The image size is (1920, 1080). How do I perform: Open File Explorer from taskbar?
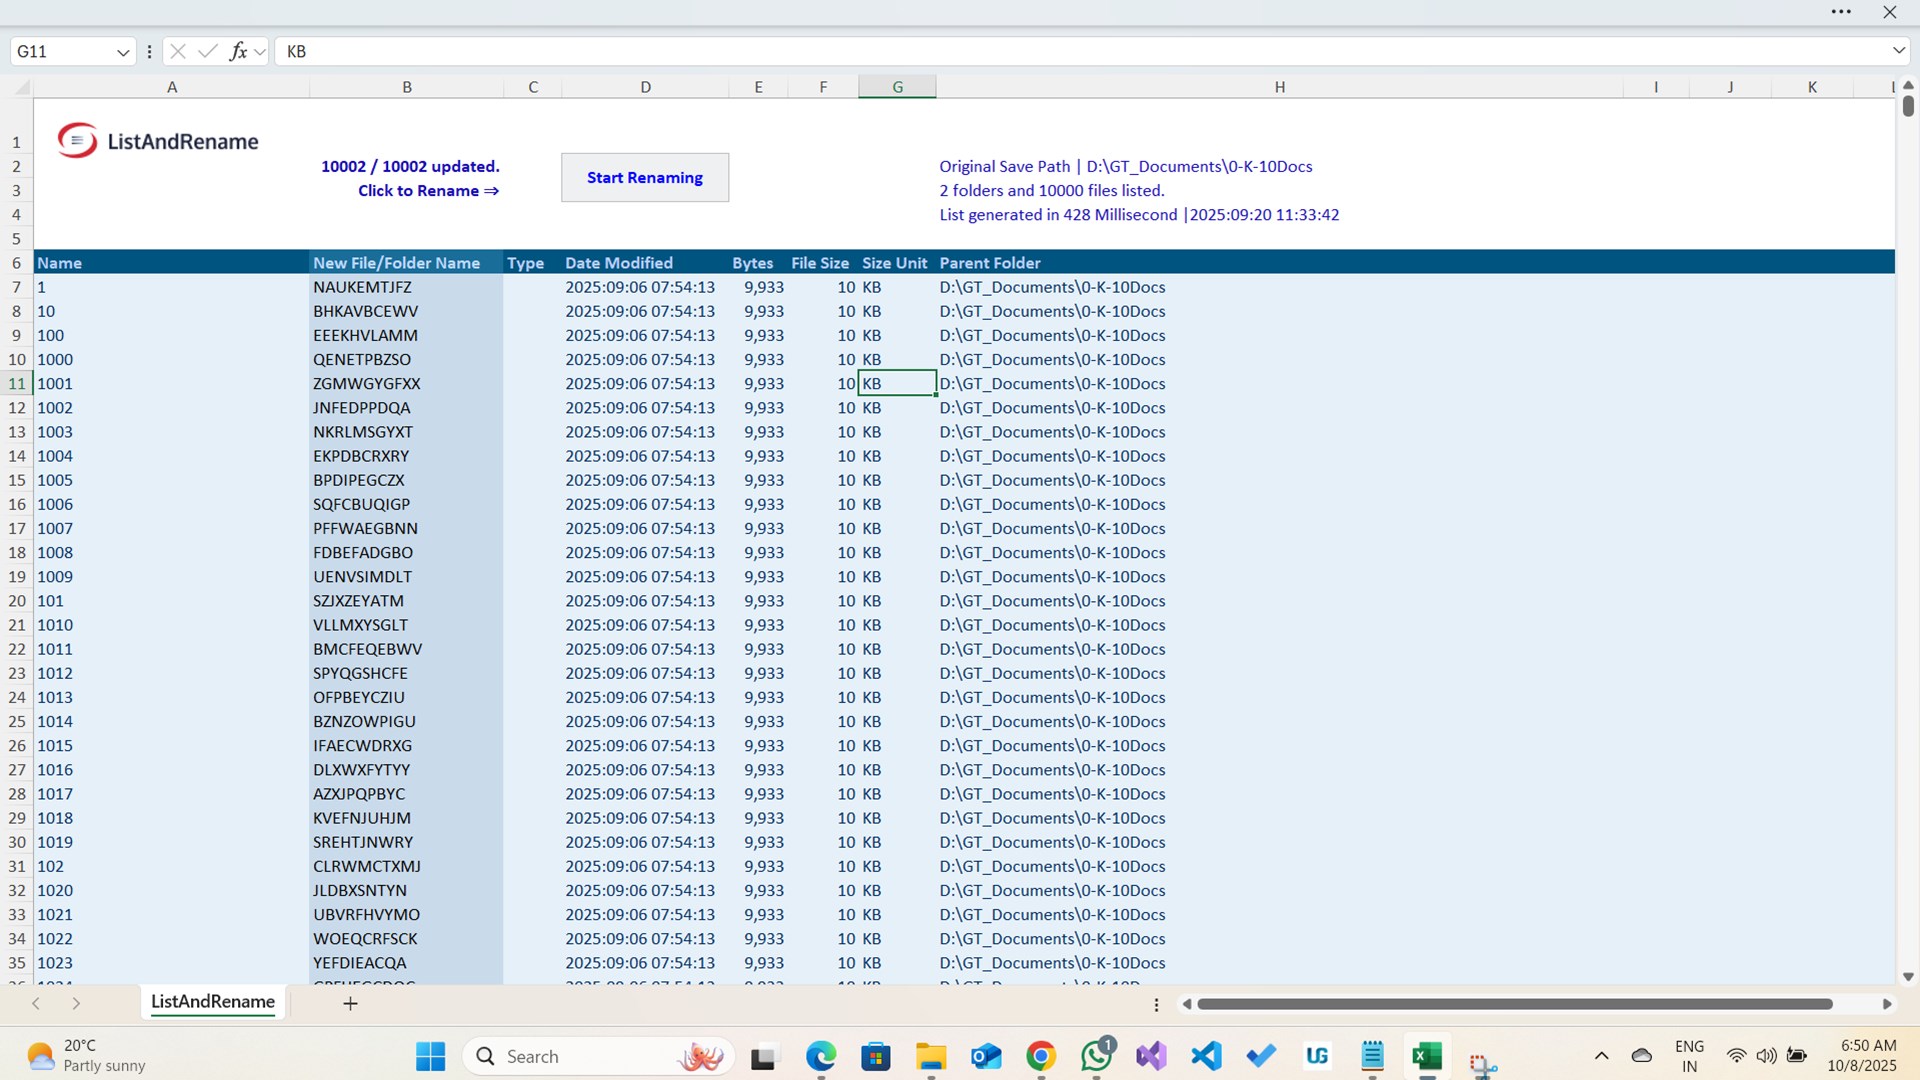pyautogui.click(x=931, y=1056)
